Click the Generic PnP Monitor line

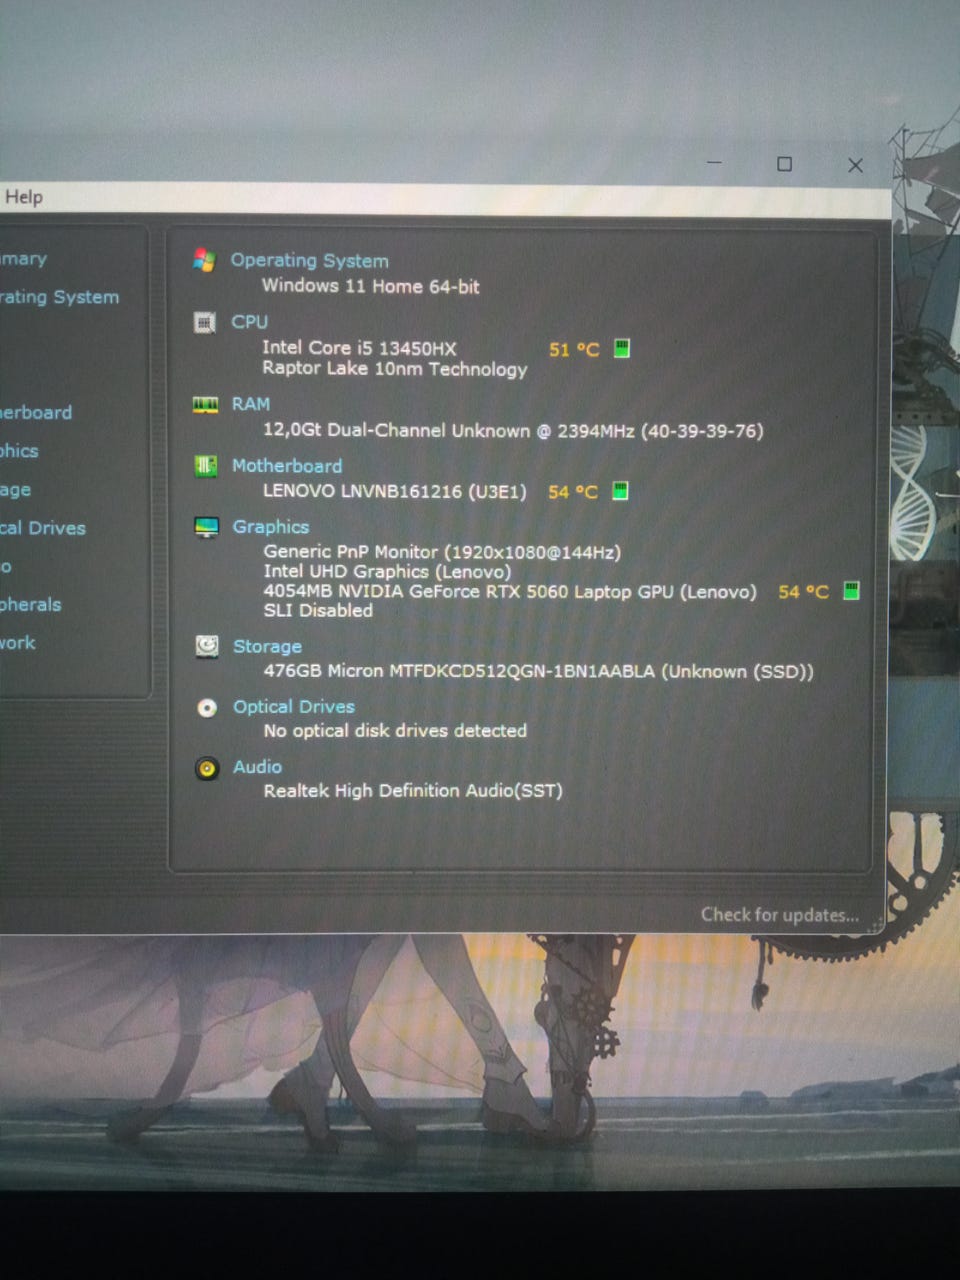click(x=442, y=552)
